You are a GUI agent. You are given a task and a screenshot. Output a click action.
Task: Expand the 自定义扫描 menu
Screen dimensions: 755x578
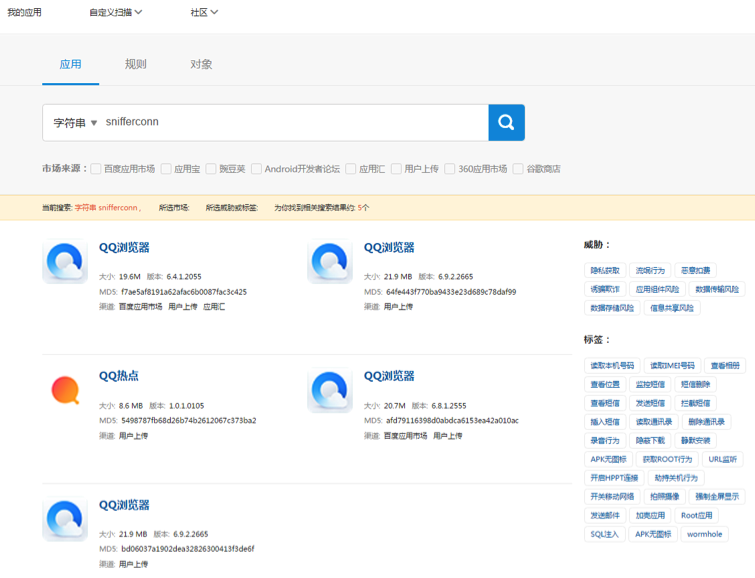[x=116, y=12]
